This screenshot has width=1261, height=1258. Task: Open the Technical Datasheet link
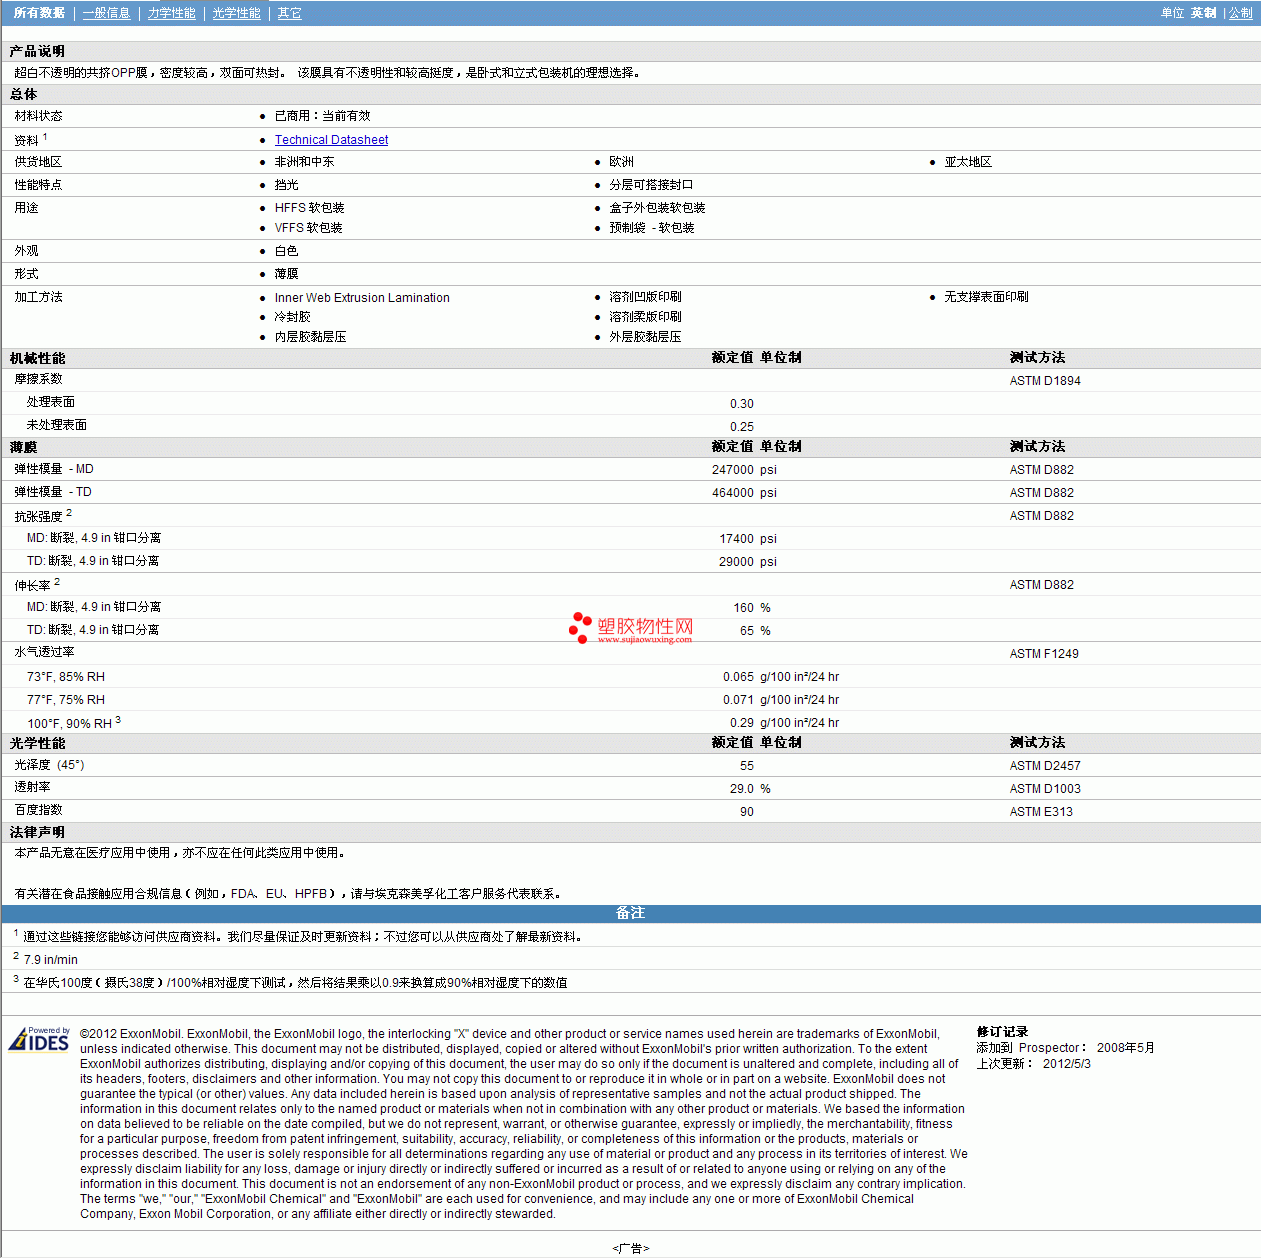331,140
